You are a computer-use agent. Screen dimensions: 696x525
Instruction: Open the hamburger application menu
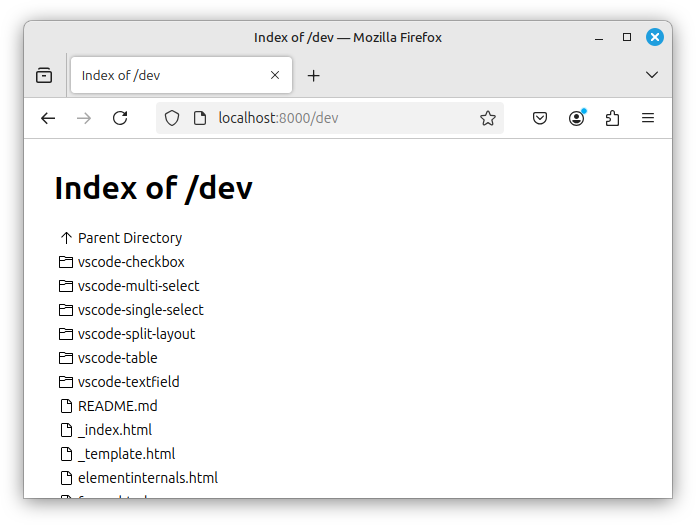648,118
